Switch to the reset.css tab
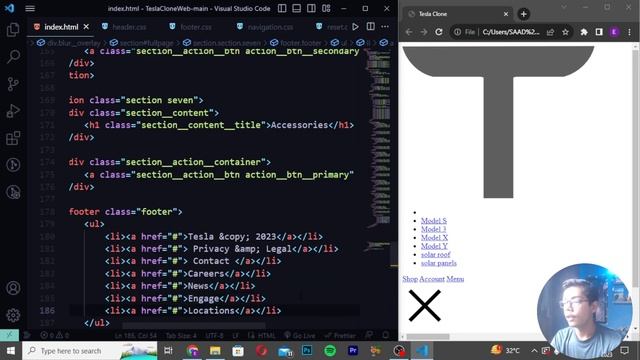 pyautogui.click(x=332, y=27)
